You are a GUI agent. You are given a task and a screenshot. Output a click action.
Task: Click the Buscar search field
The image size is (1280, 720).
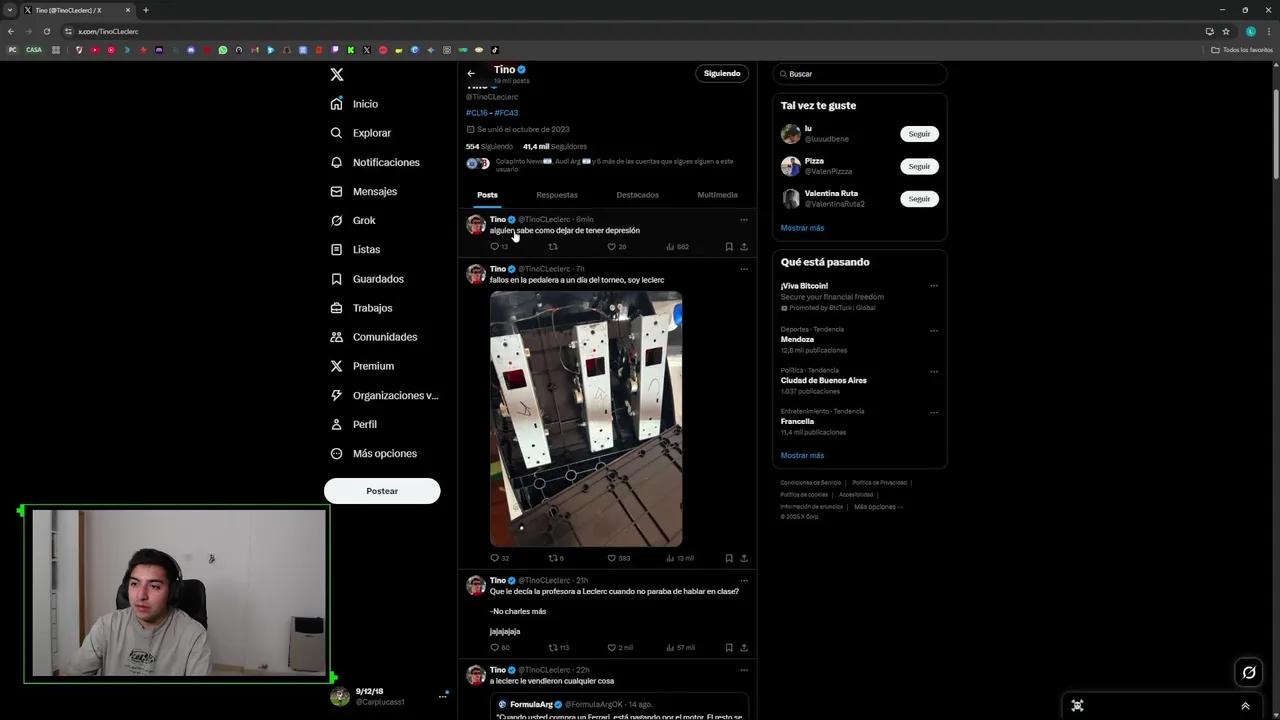pos(859,74)
